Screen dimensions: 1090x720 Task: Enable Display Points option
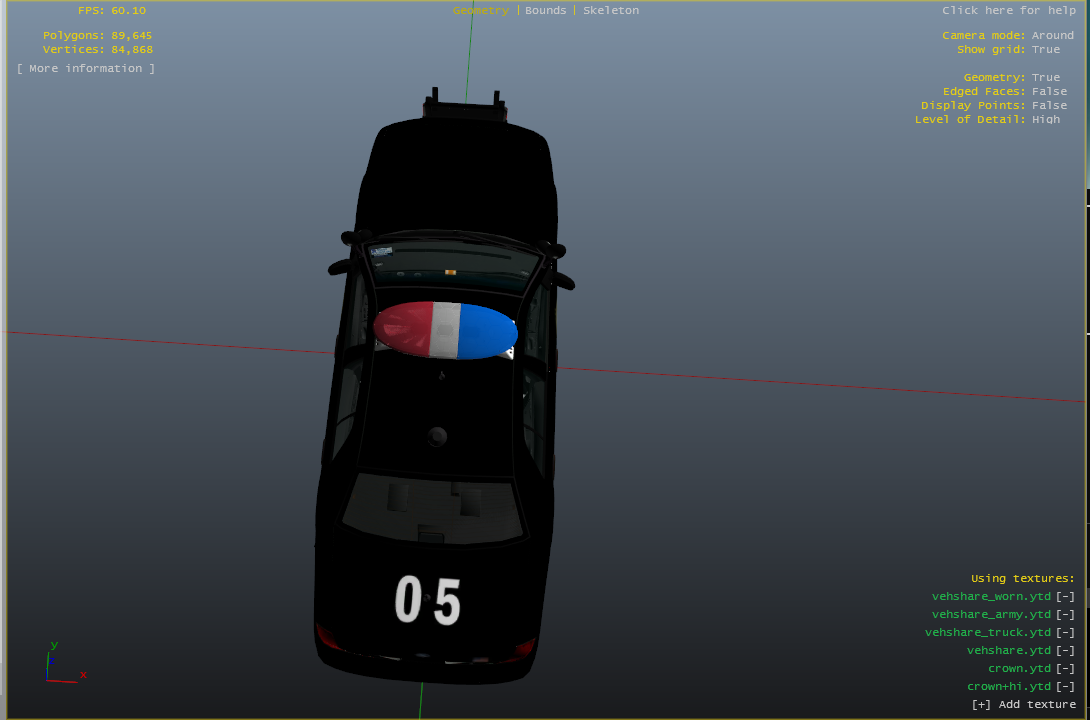(1049, 106)
